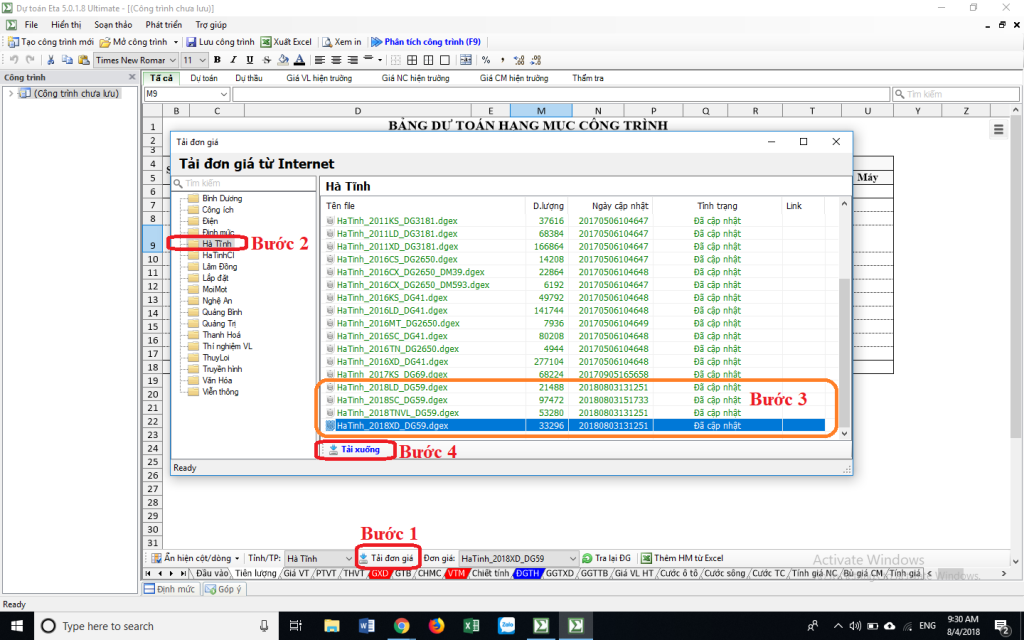Click the Lưu công trình save button

point(220,42)
